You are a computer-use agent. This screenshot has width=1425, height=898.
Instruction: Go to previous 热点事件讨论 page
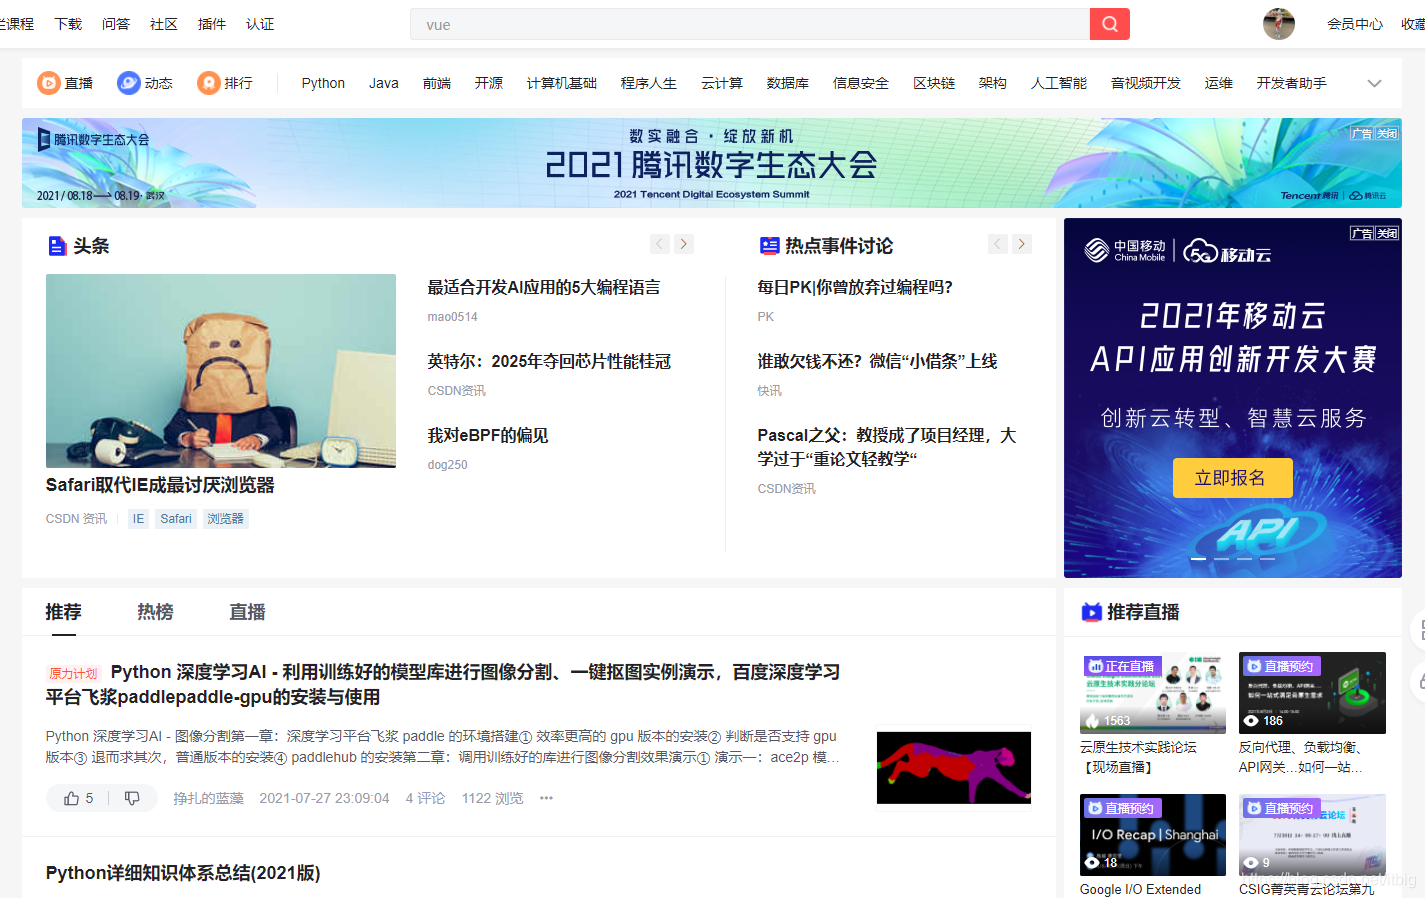click(998, 244)
